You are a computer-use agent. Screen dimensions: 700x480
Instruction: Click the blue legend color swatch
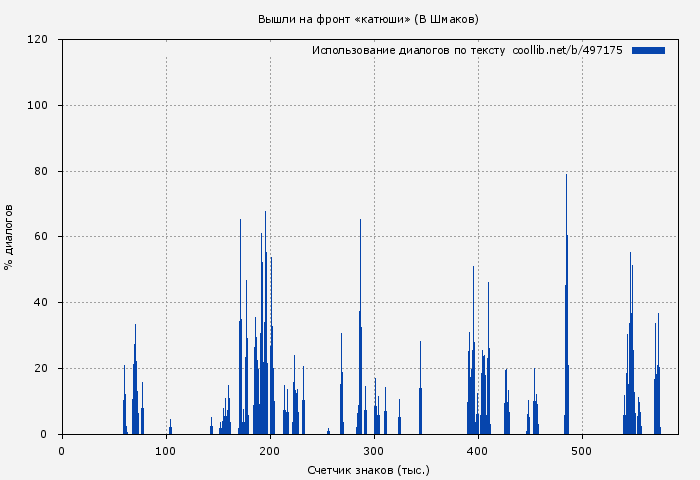pyautogui.click(x=648, y=50)
